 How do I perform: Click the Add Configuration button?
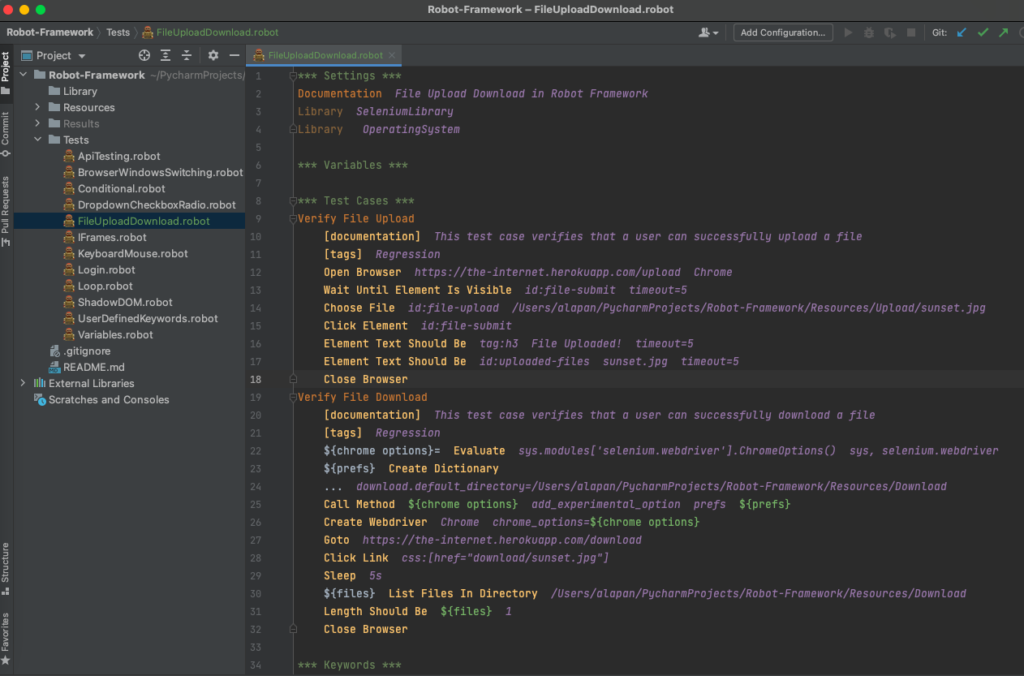pos(782,31)
